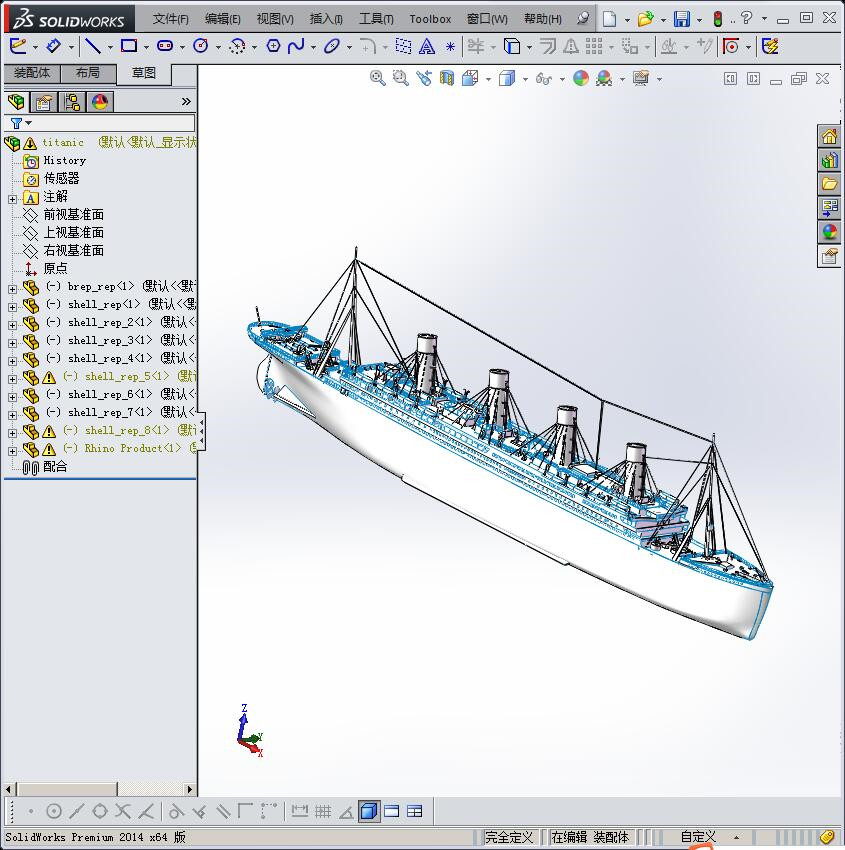Open the ConfigurationManager tab icon

coord(72,102)
